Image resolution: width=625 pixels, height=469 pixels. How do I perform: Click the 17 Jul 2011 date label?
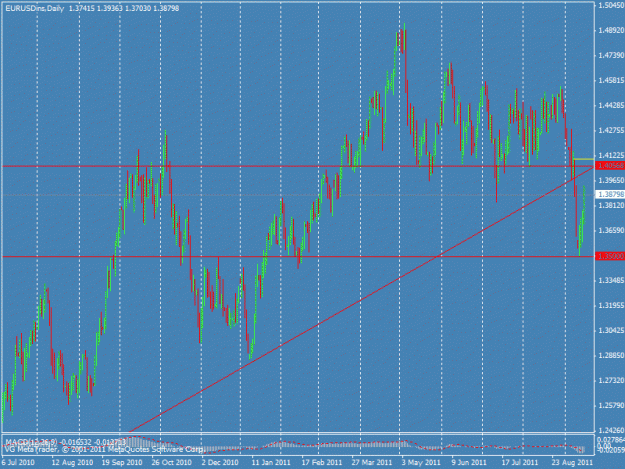[520, 463]
